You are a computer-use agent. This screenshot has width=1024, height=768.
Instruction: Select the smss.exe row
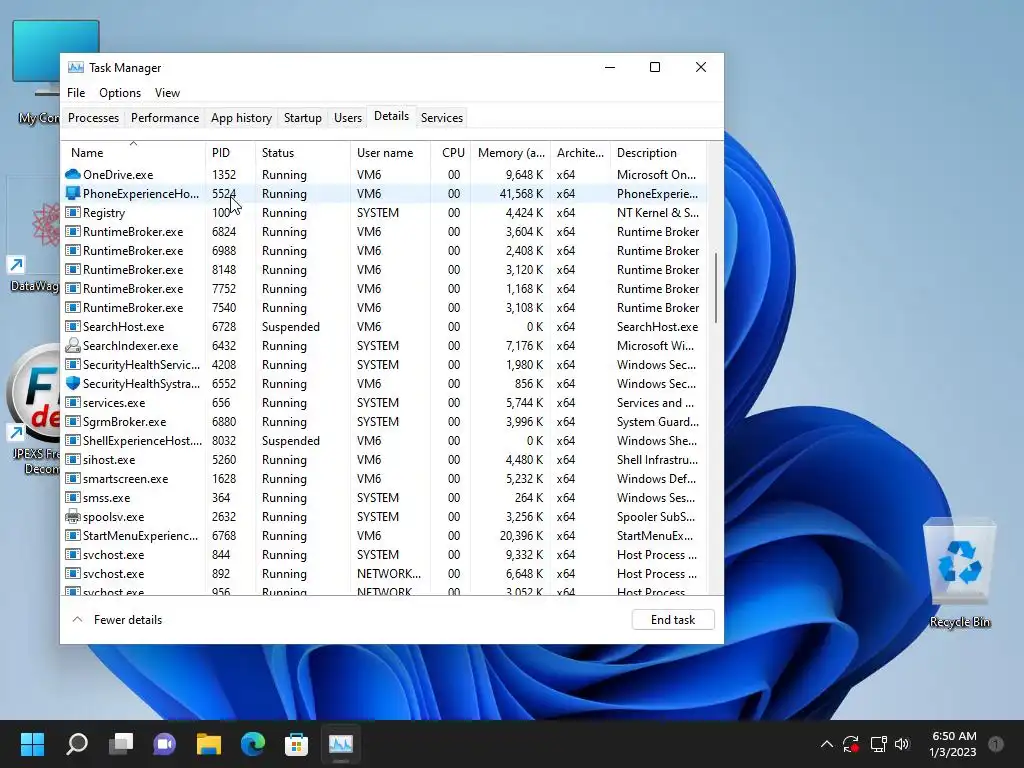pos(384,497)
